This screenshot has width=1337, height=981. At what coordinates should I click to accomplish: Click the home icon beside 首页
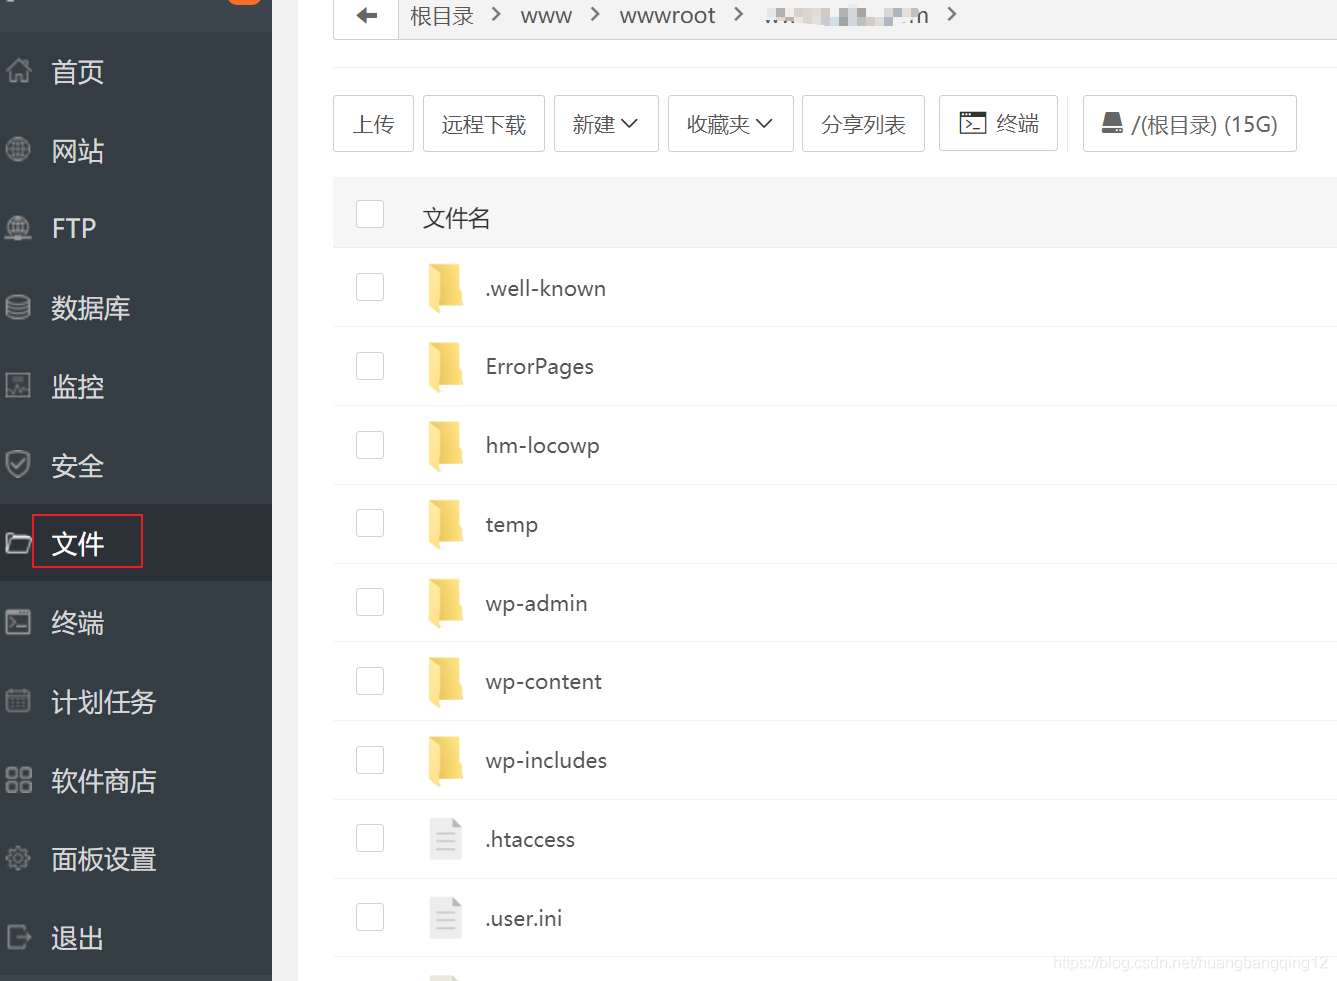point(18,71)
